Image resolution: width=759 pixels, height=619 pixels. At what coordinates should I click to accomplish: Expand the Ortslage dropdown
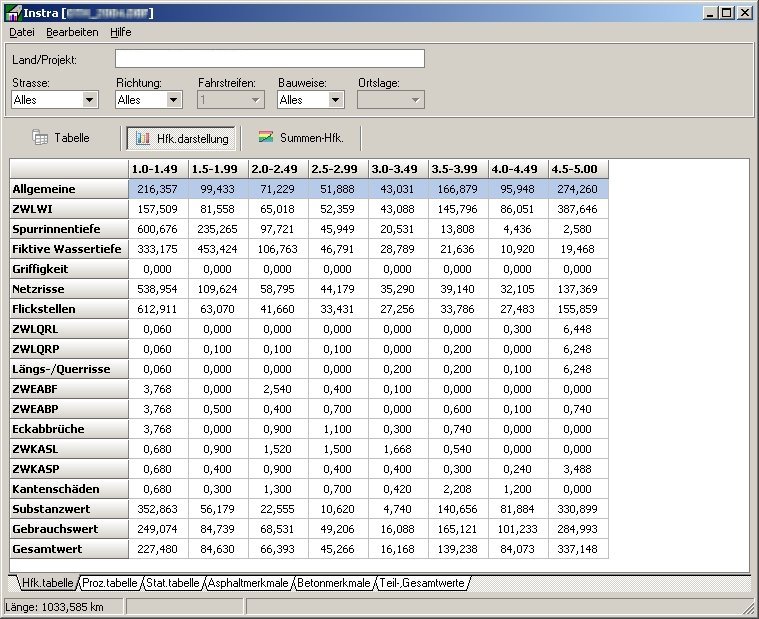click(415, 100)
